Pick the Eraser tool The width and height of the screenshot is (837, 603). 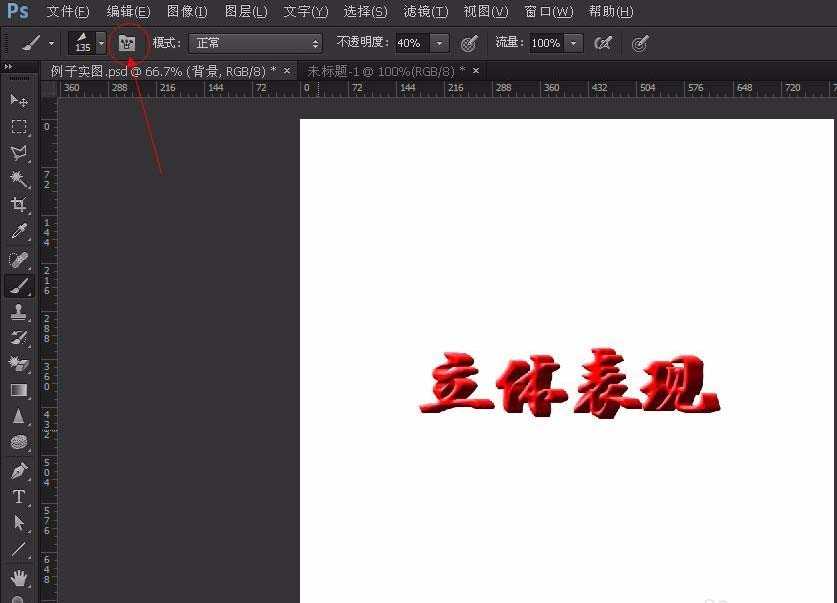18,363
